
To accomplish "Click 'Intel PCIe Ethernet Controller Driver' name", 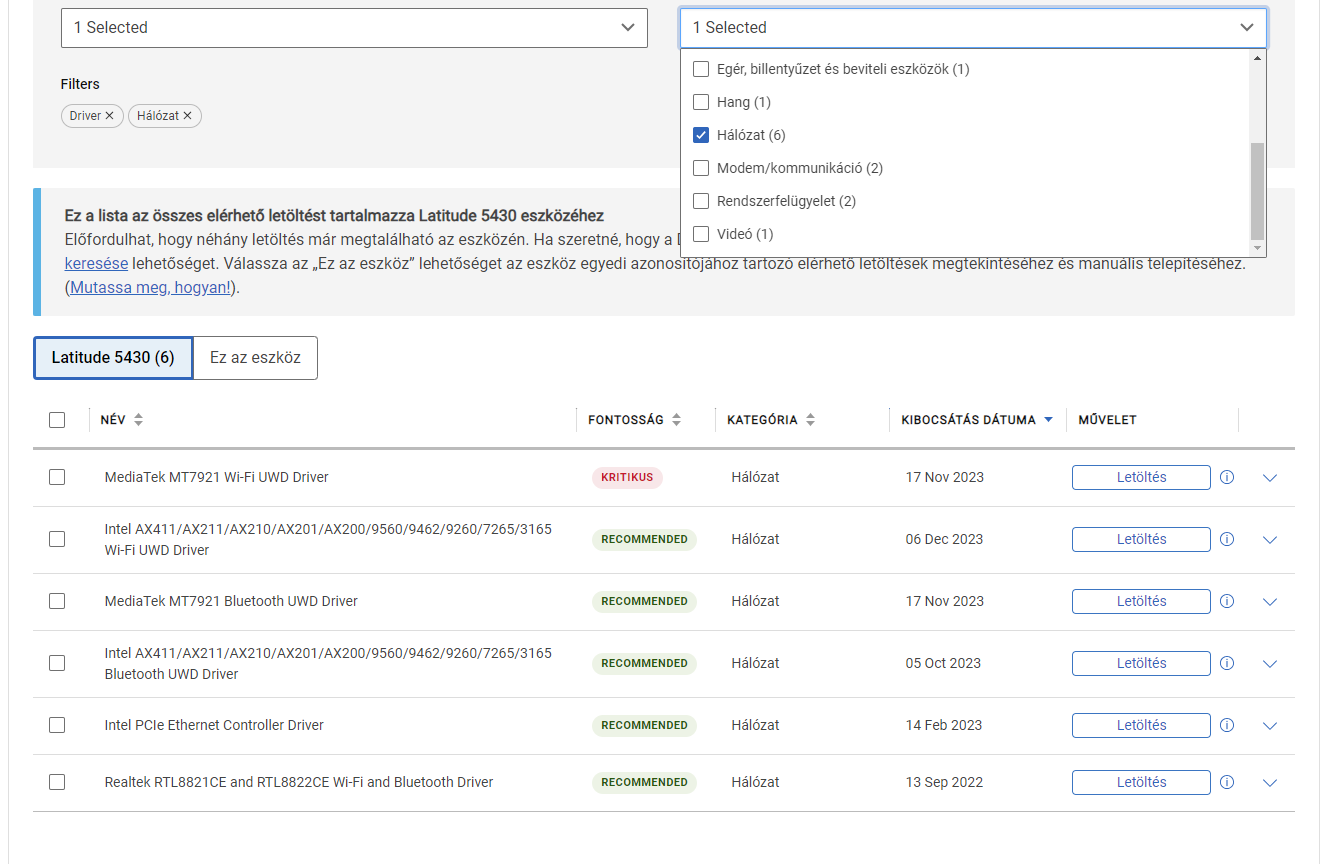I will 214,725.
